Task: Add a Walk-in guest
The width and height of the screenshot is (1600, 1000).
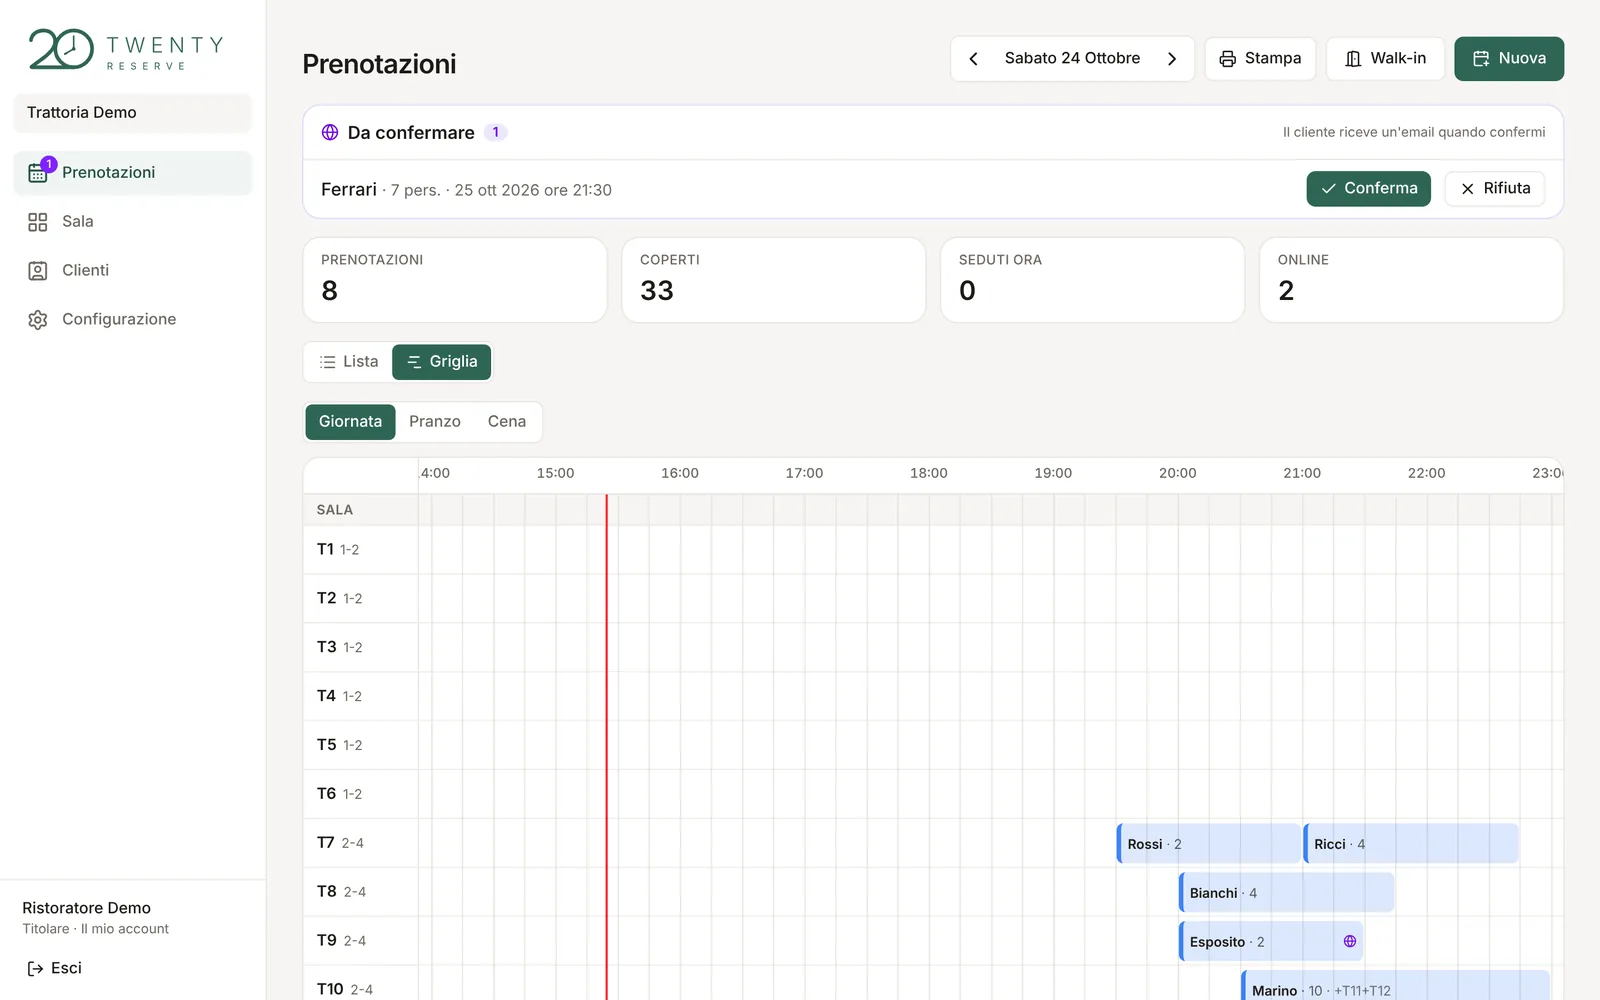Action: pyautogui.click(x=1385, y=59)
